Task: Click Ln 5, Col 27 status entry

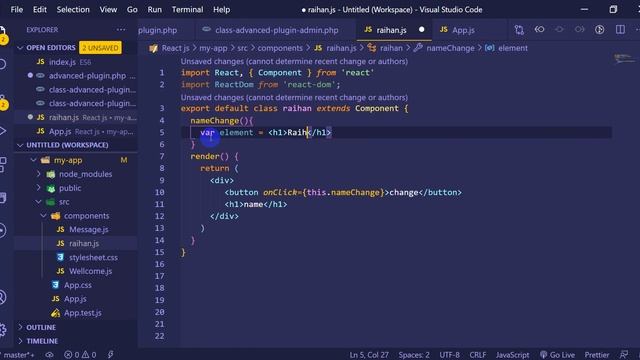Action: tap(369, 355)
